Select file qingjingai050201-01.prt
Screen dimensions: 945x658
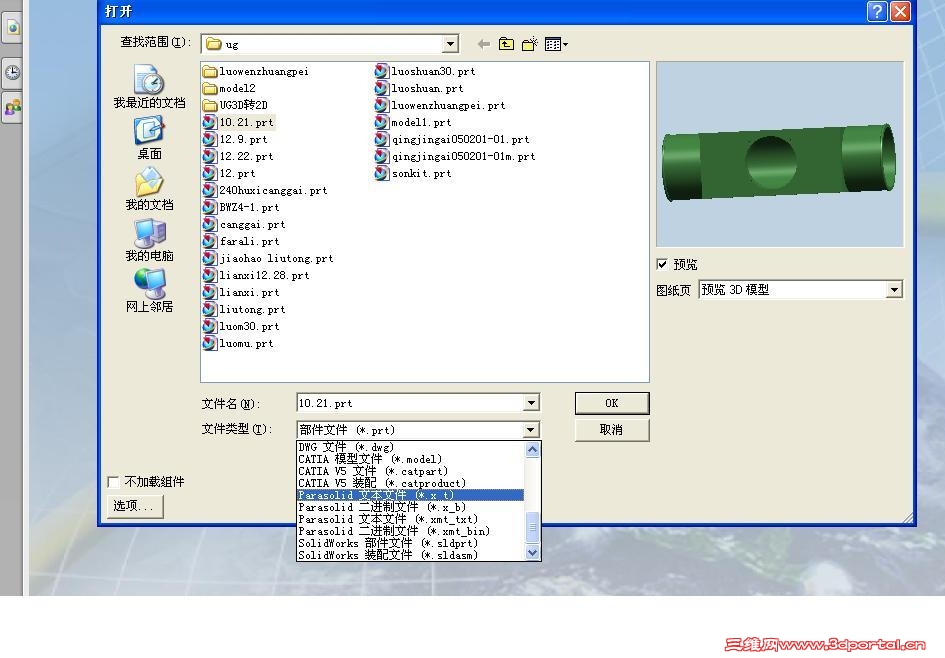[453, 139]
